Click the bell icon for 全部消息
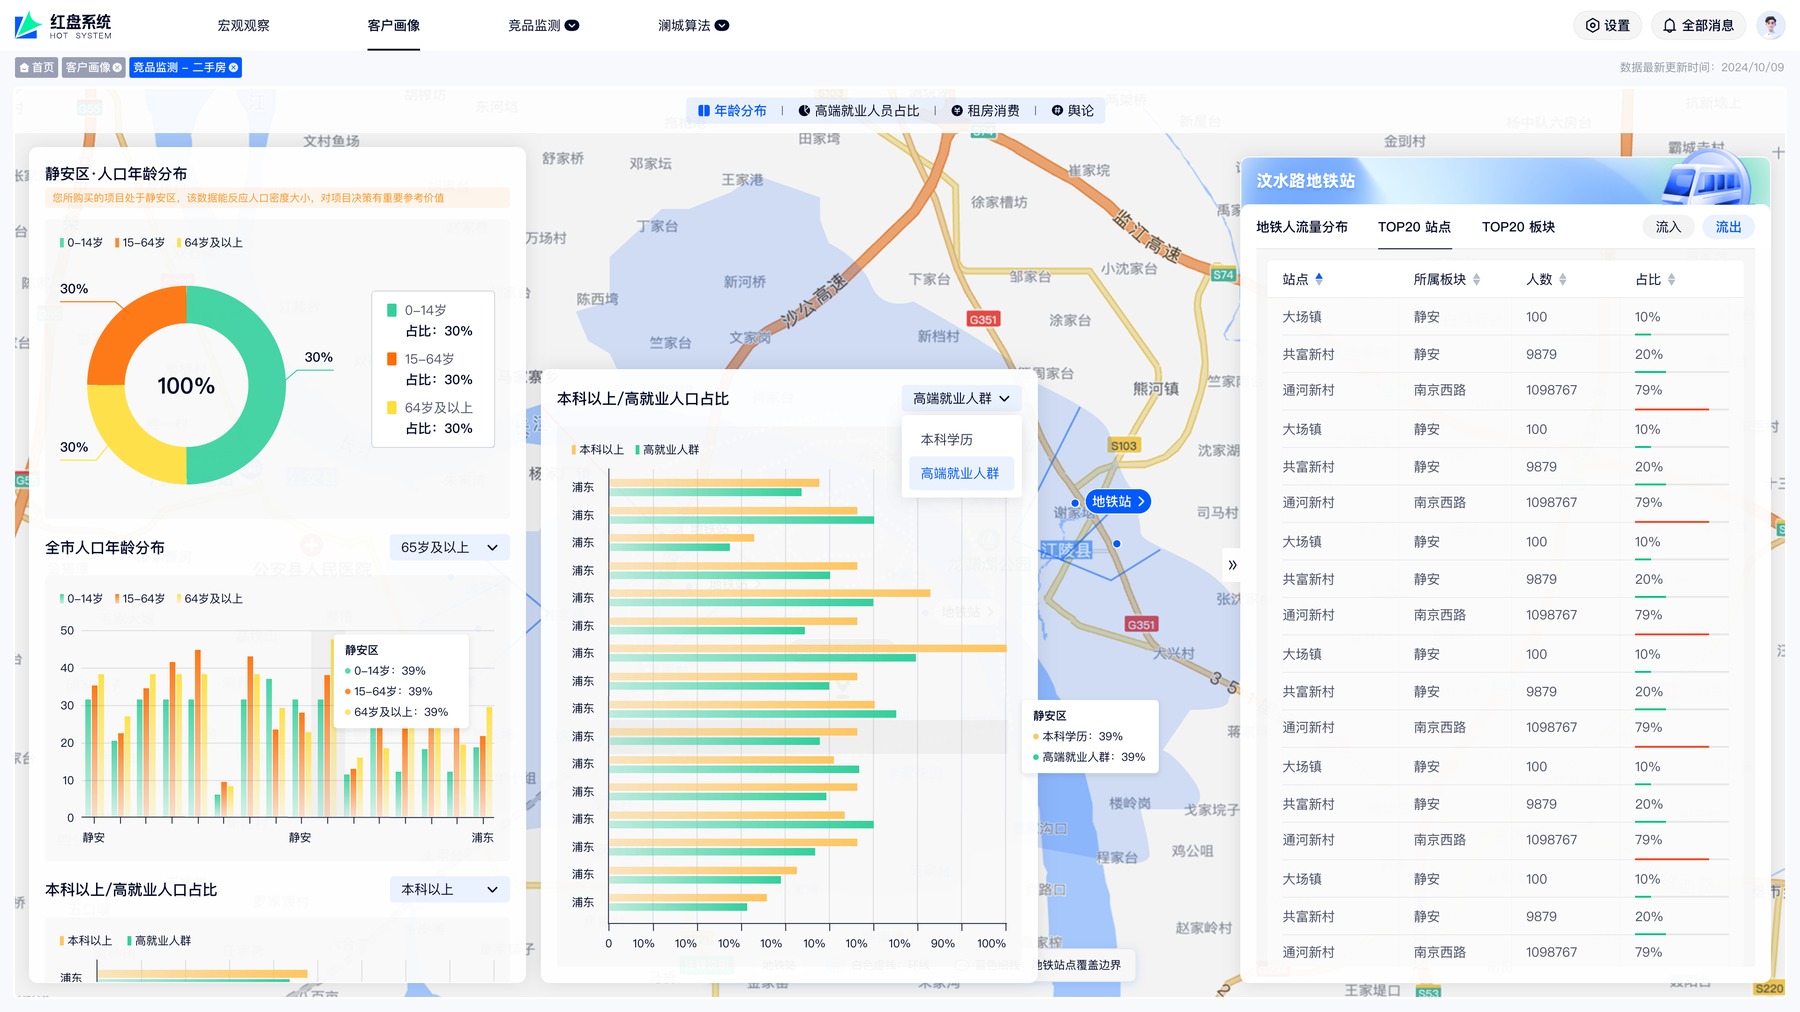 click(1670, 26)
